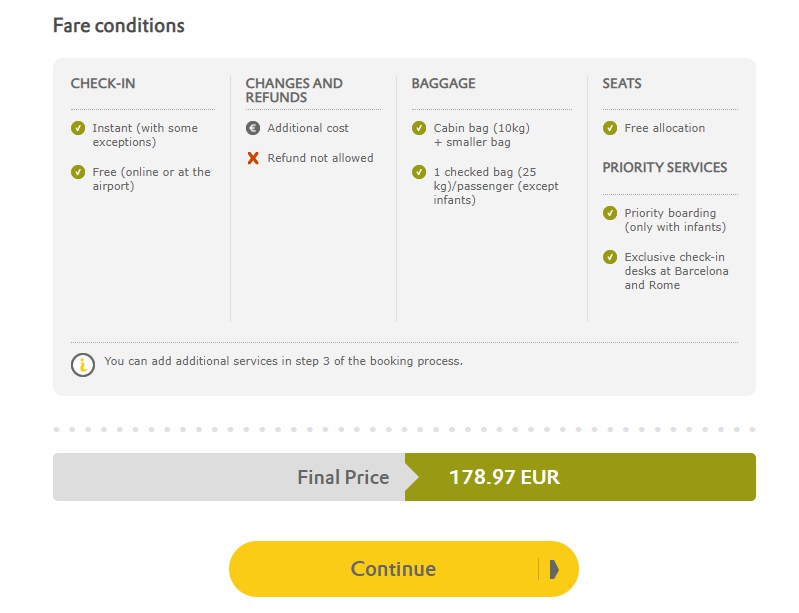
Task: Click the Continue button
Action: point(404,569)
